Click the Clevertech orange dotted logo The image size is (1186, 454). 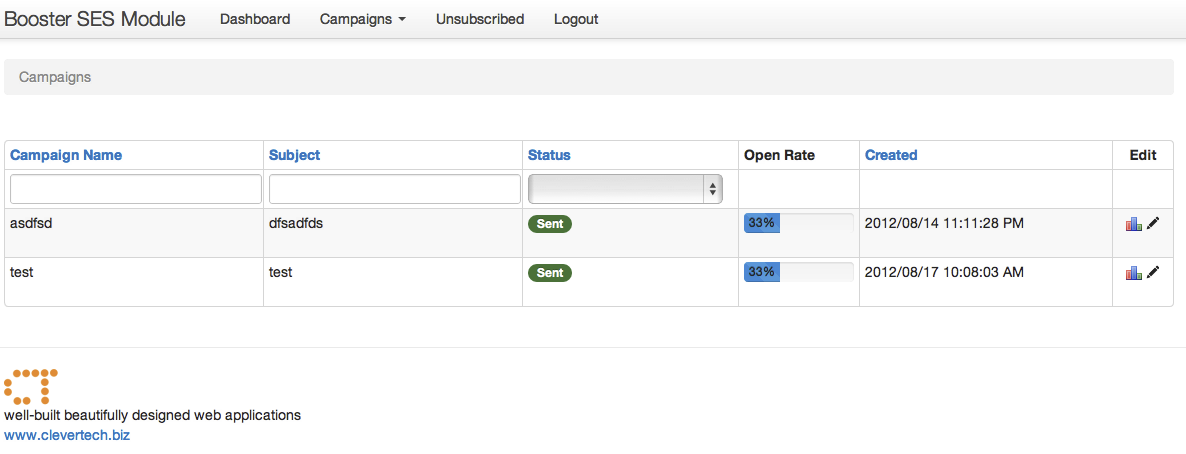coord(31,387)
